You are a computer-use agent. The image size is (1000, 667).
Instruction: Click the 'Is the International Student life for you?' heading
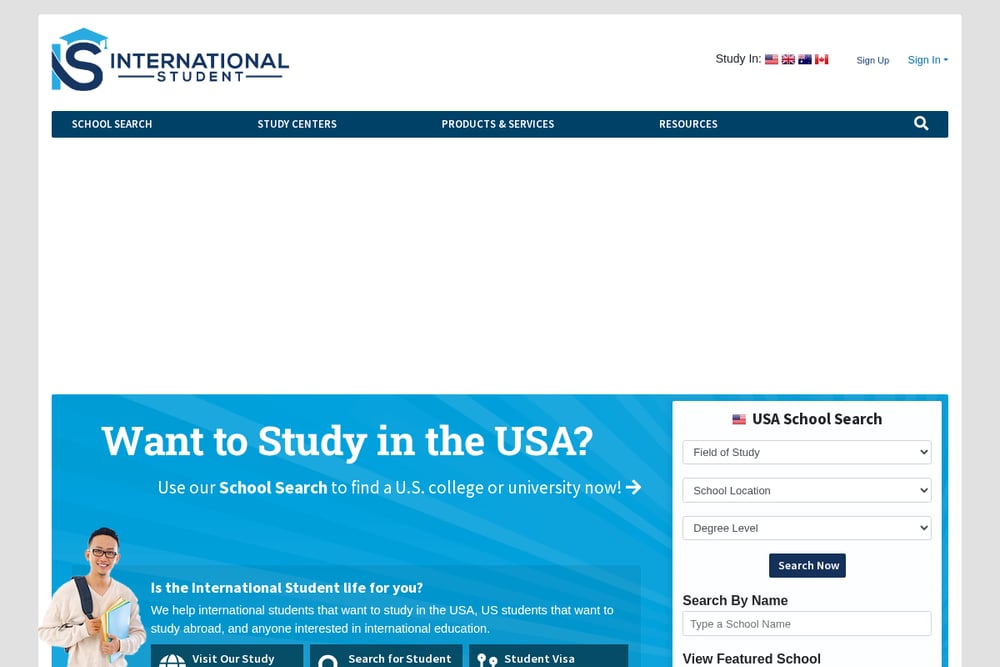pyautogui.click(x=287, y=588)
